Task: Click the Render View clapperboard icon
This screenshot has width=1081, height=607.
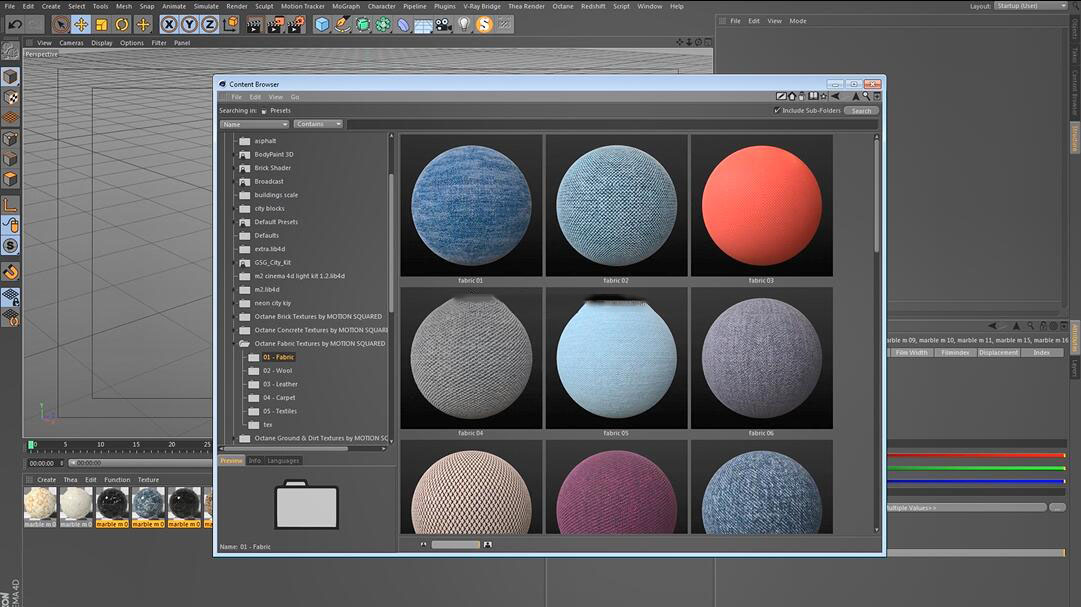Action: click(254, 26)
